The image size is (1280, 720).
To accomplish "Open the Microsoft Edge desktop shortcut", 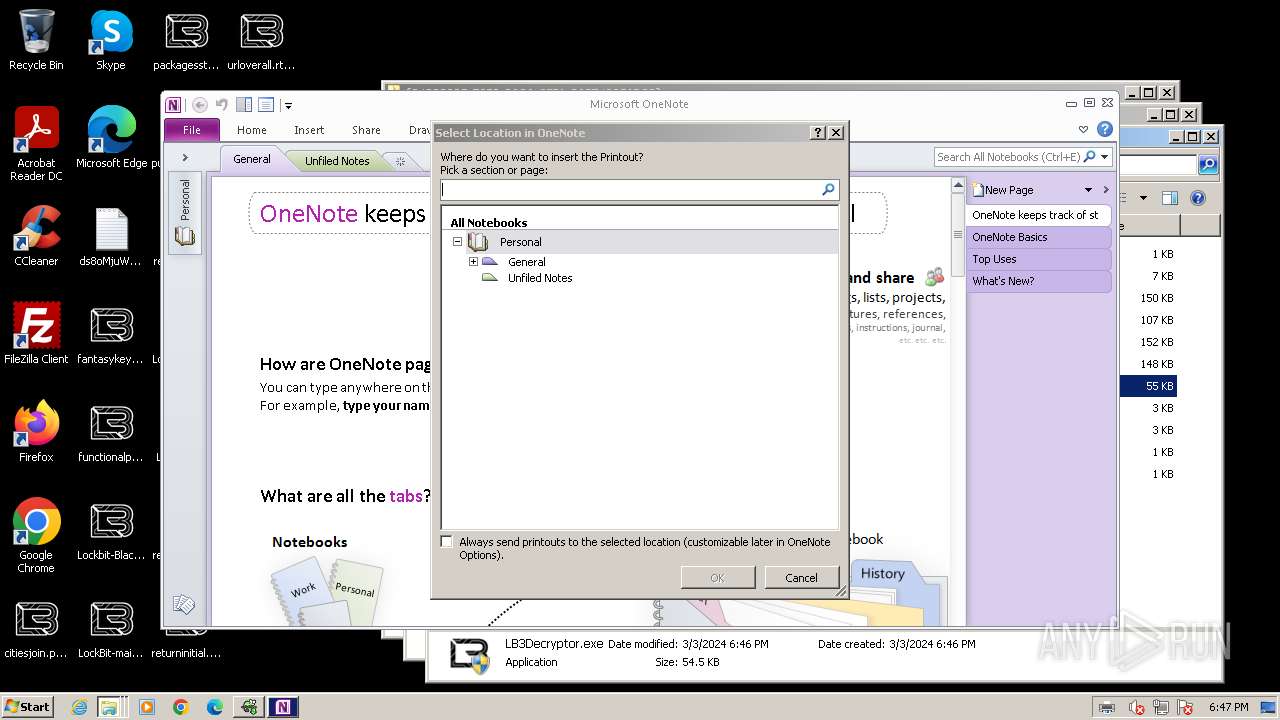I will (111, 138).
